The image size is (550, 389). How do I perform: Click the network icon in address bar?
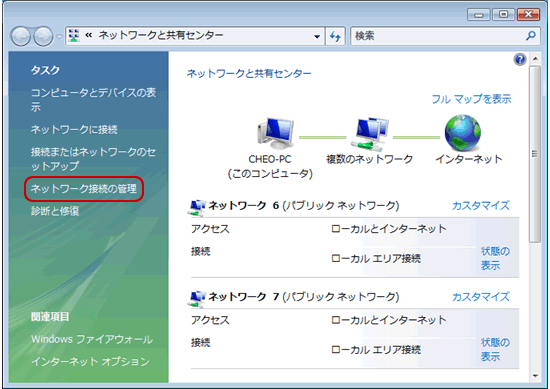pos(74,35)
